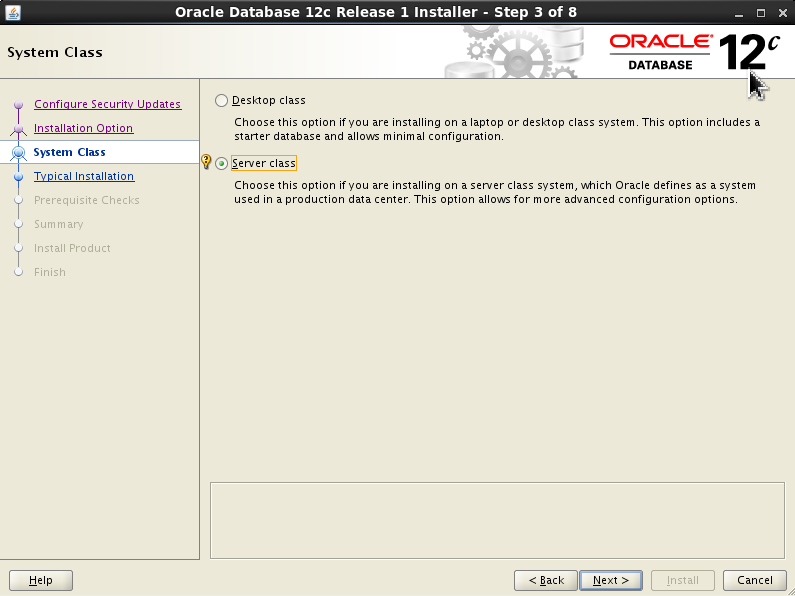795x596 pixels.
Task: Click the System Class page heading
Action: 55,52
